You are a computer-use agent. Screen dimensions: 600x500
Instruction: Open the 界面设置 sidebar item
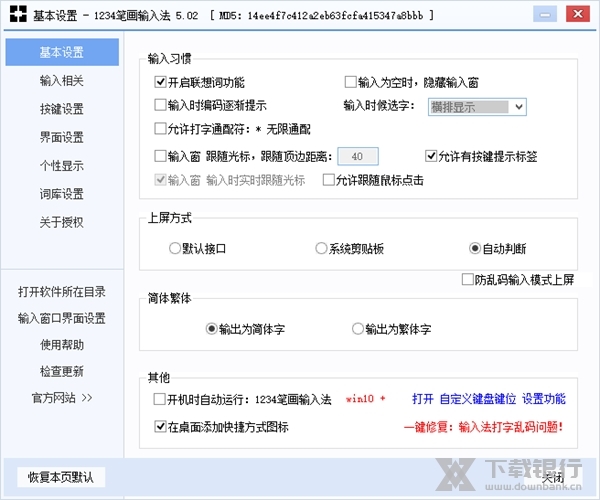coord(62,137)
